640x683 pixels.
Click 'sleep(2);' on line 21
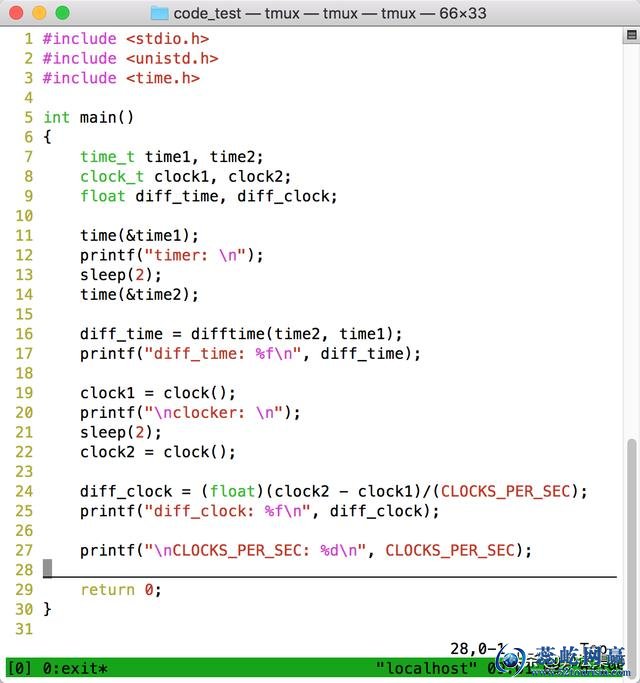(121, 433)
